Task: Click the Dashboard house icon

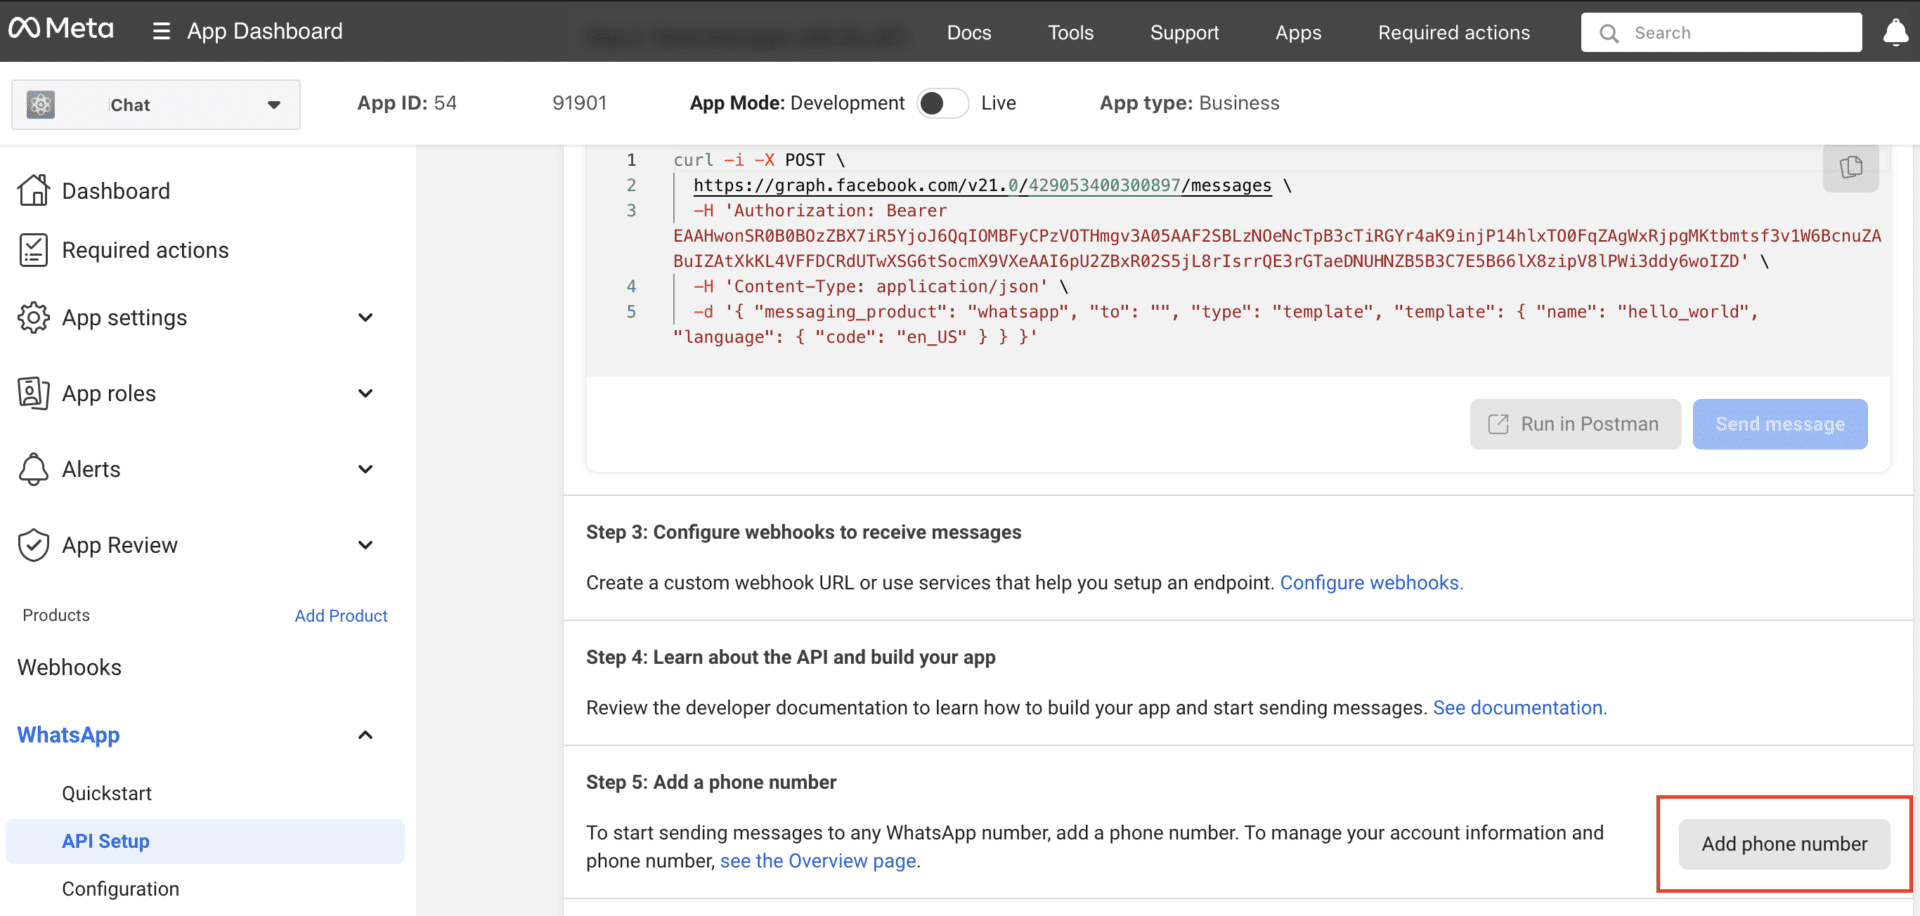Action: [33, 190]
